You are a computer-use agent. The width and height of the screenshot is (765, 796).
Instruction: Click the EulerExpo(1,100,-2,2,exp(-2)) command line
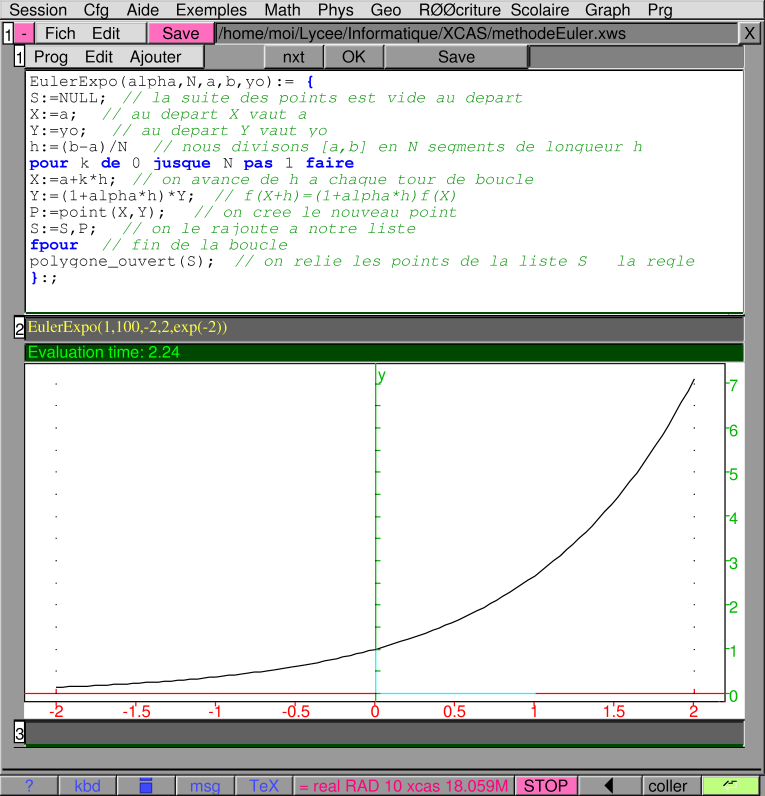[384, 327]
